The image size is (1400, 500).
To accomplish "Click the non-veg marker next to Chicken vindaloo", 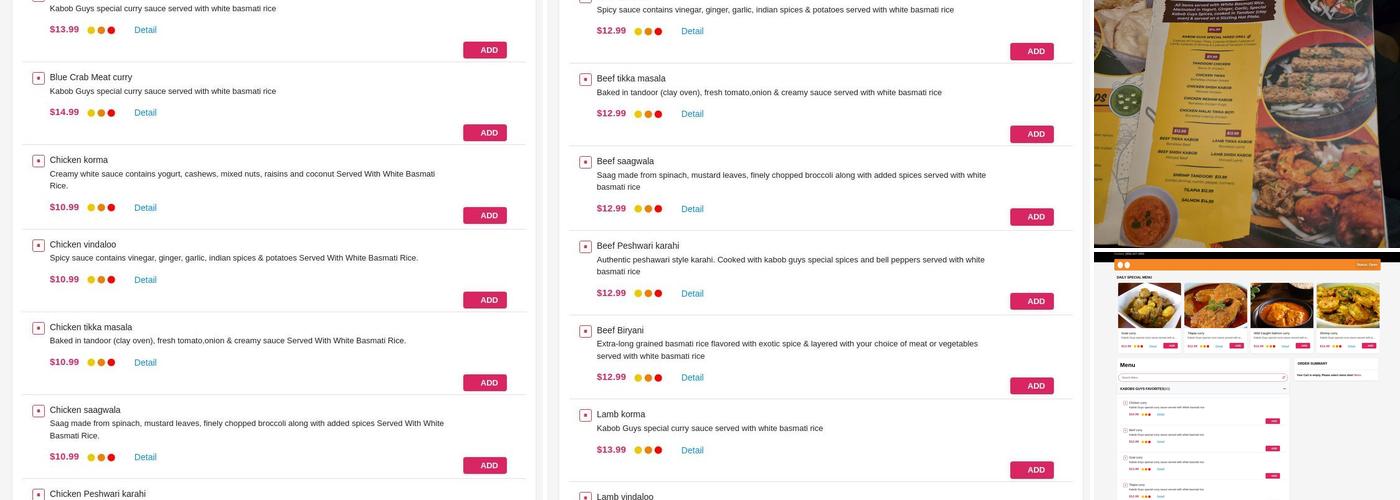I will (x=38, y=245).
